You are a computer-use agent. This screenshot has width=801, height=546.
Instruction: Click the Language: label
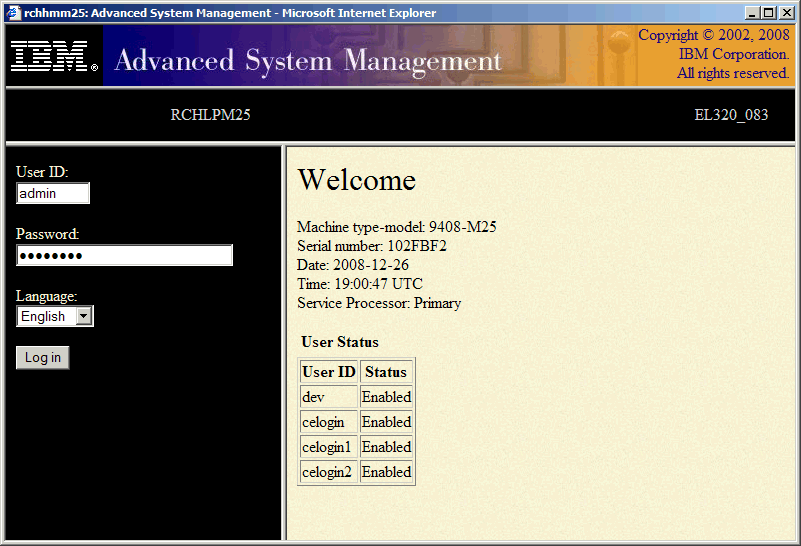click(46, 296)
